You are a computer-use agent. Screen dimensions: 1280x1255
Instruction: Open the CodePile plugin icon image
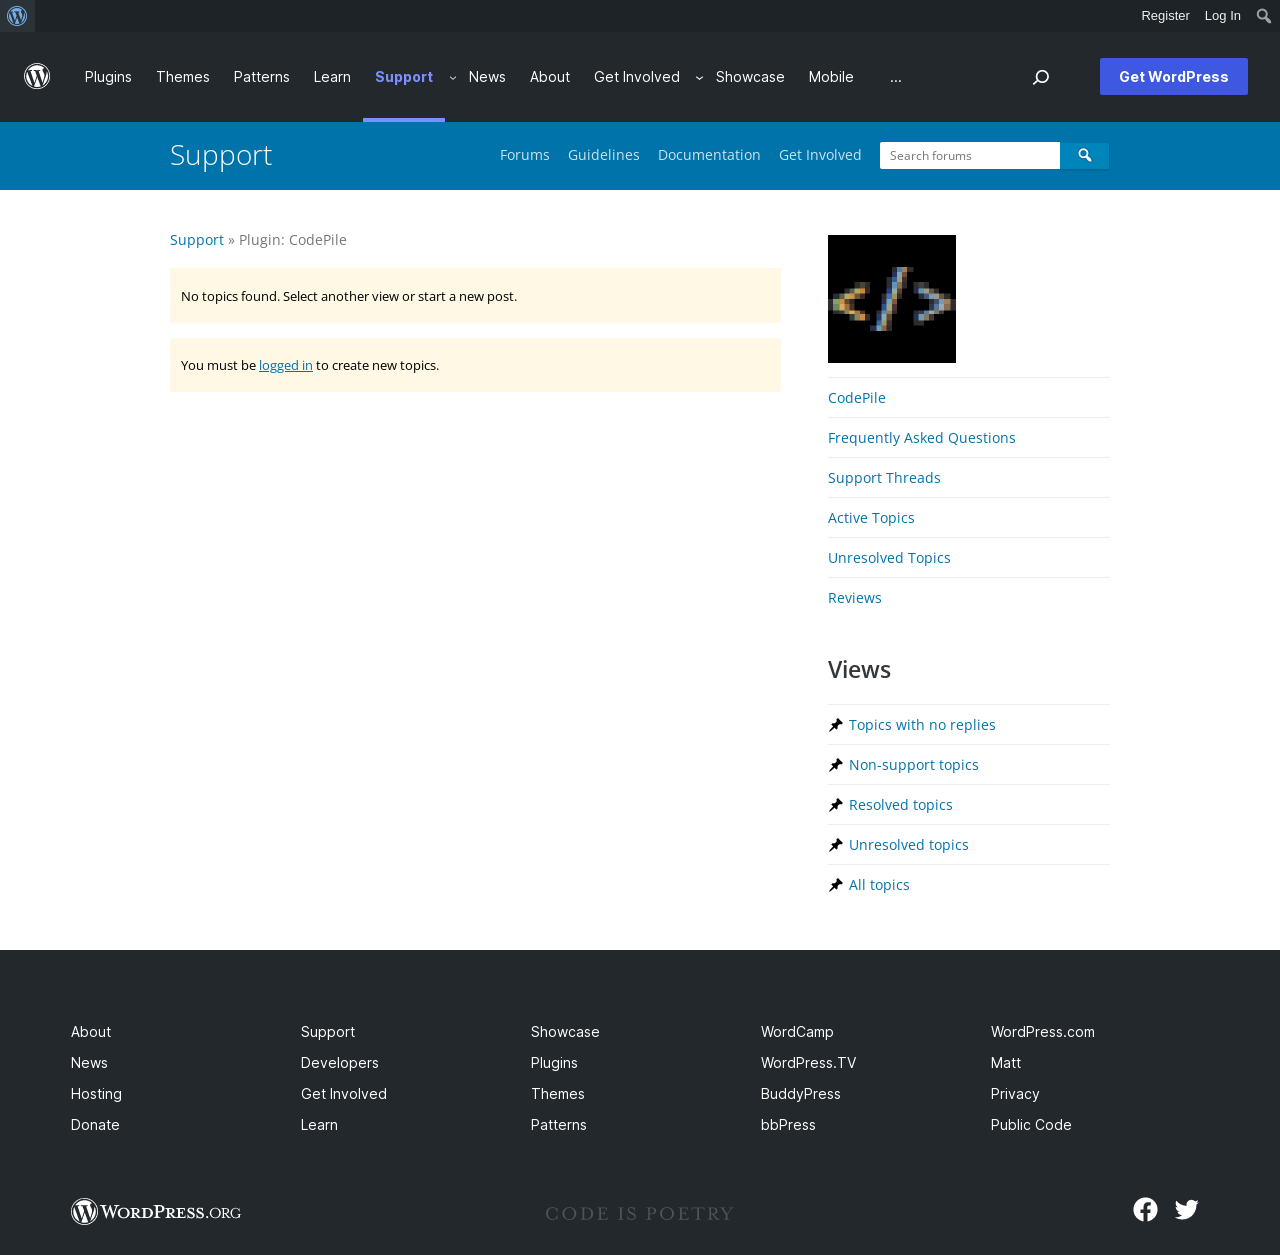(892, 299)
